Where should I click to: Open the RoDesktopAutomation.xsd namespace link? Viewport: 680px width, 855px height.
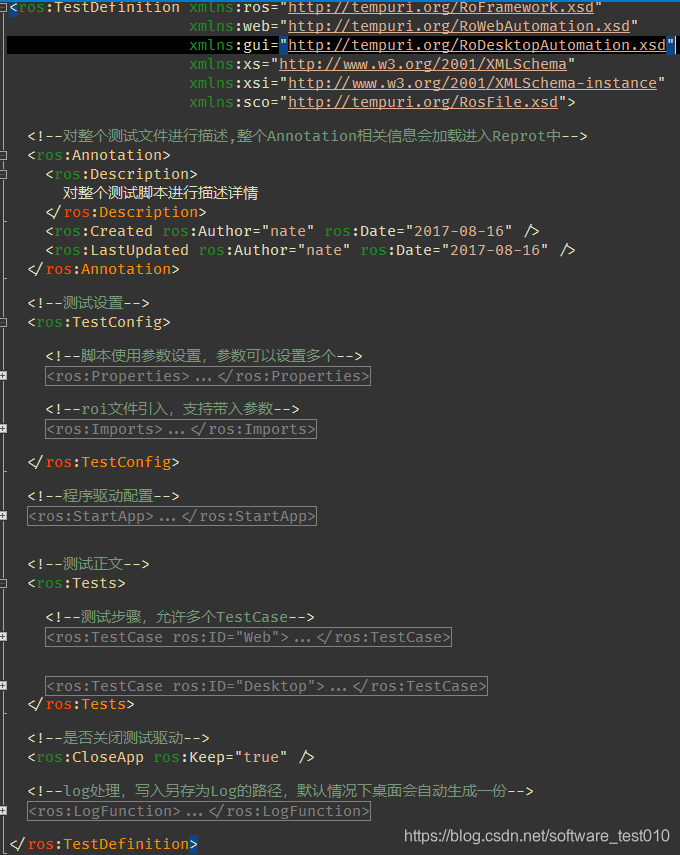point(477,45)
